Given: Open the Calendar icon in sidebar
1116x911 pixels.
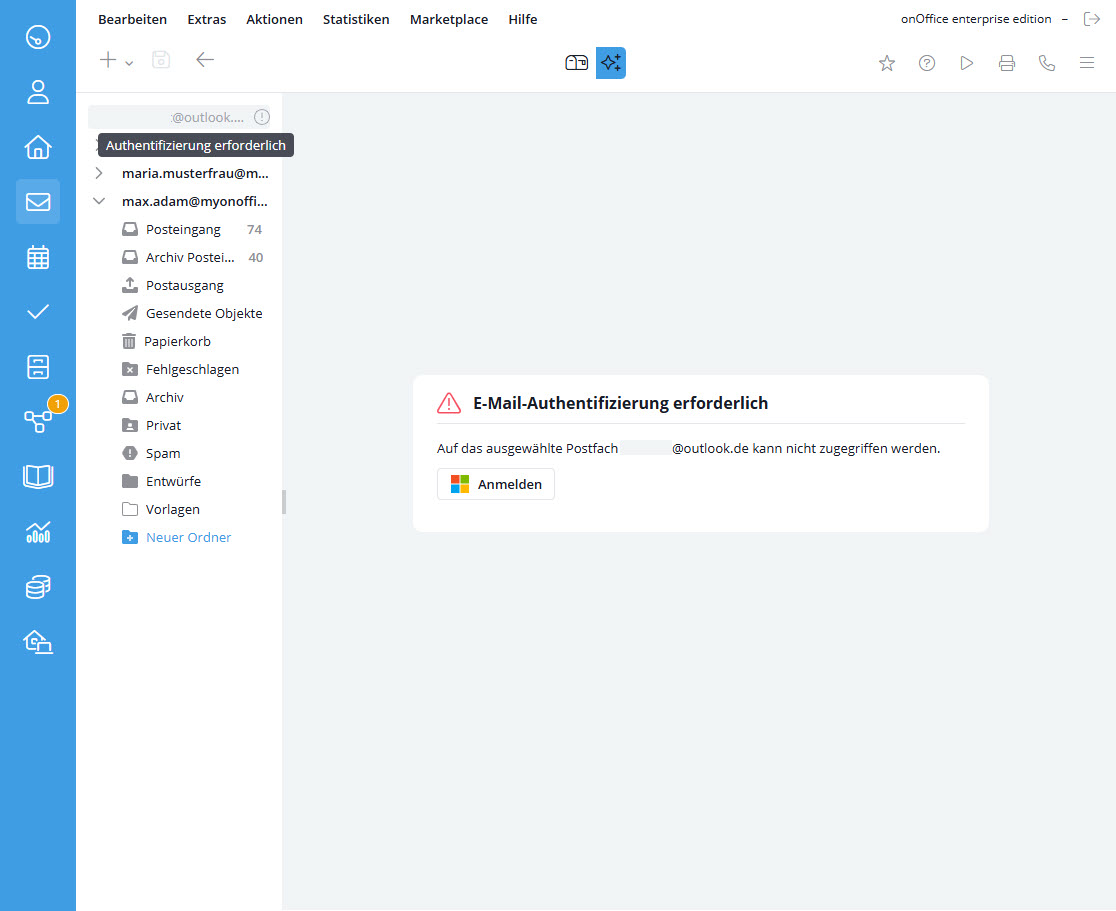Looking at the screenshot, I should (x=38, y=257).
